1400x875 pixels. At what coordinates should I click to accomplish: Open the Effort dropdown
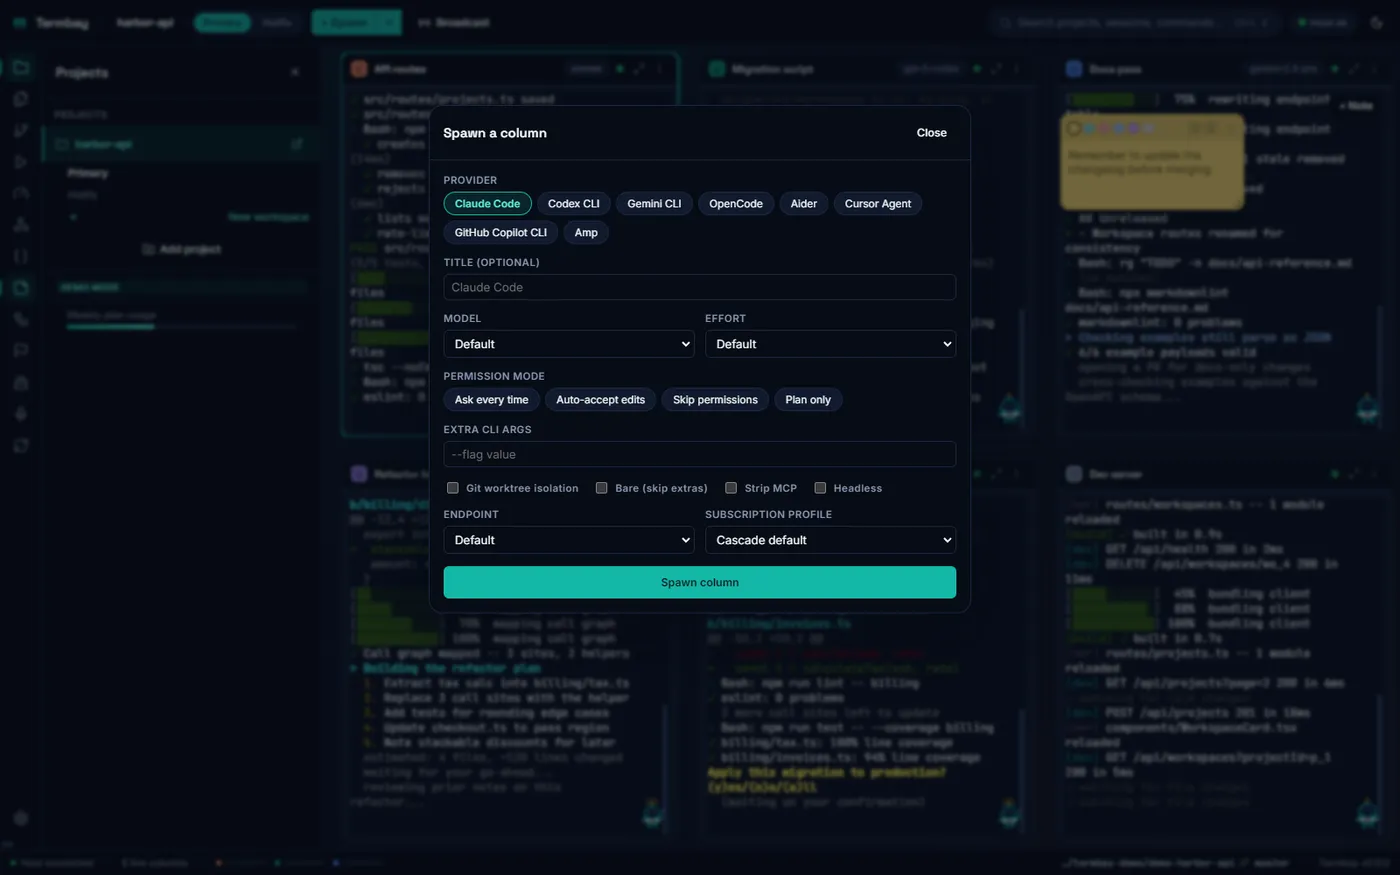(830, 344)
